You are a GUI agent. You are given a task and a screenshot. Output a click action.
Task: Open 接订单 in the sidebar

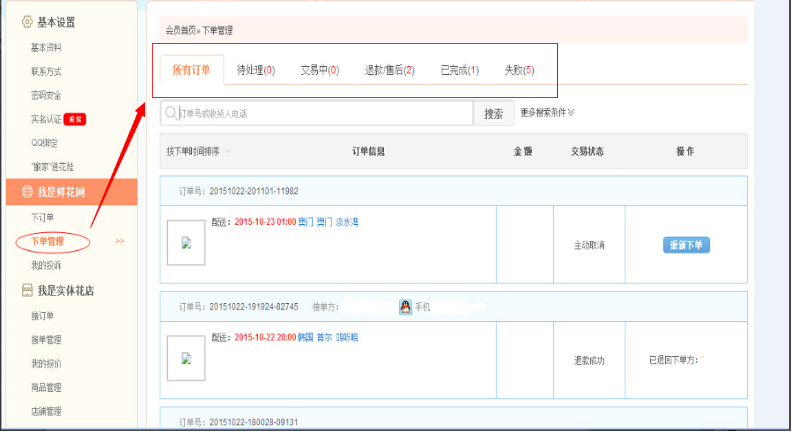tap(42, 316)
